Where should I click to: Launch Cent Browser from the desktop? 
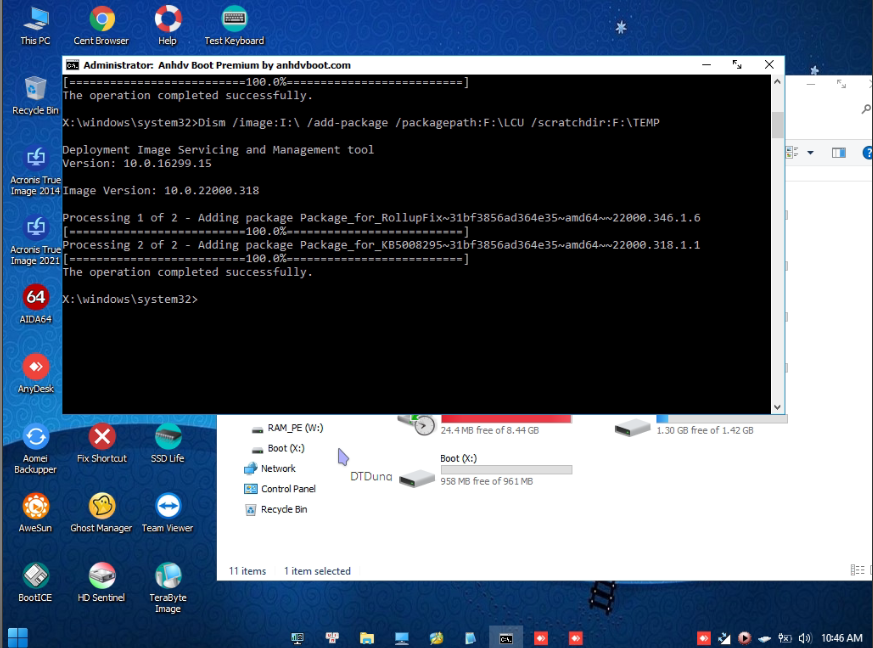pyautogui.click(x=101, y=25)
